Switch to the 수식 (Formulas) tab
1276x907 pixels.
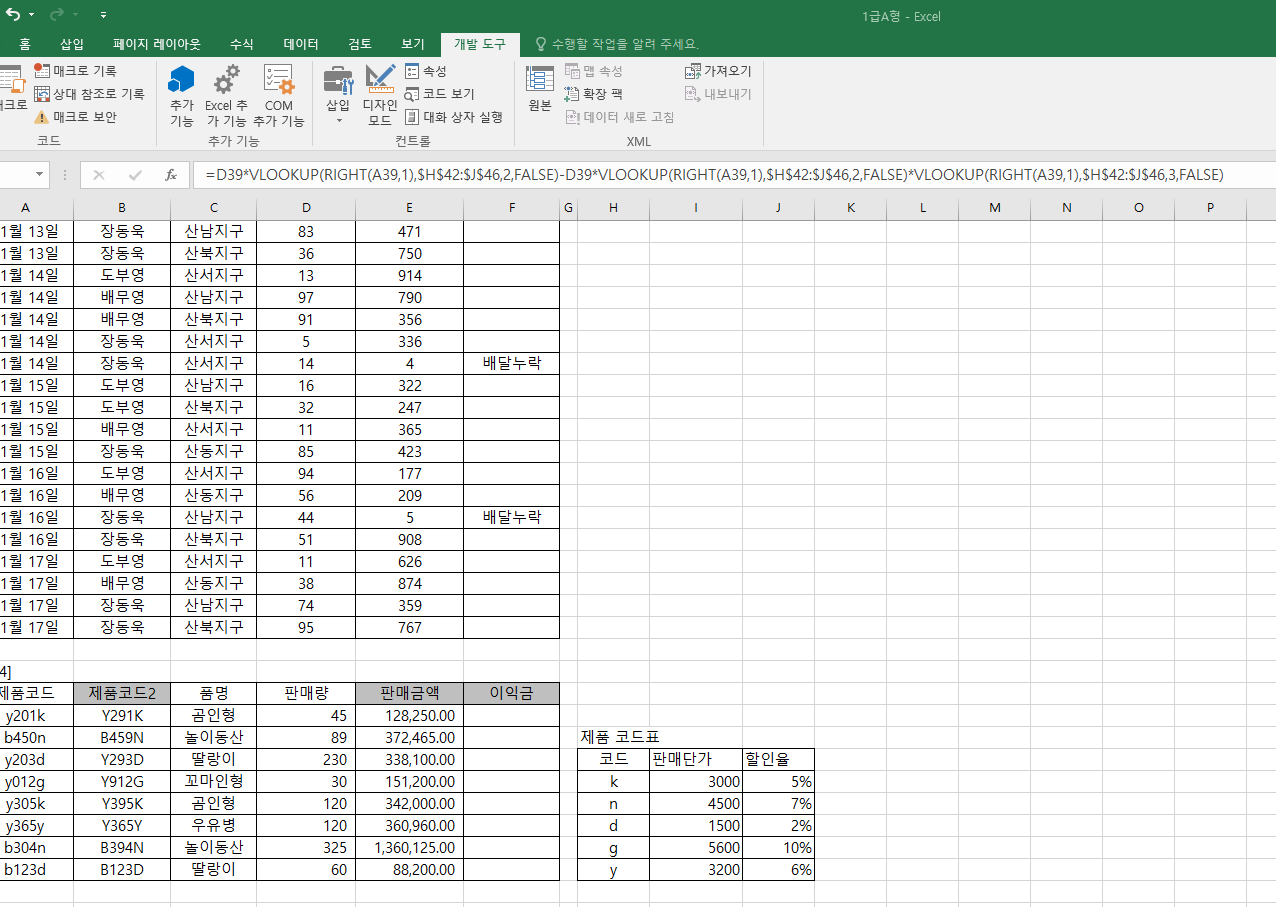click(241, 44)
